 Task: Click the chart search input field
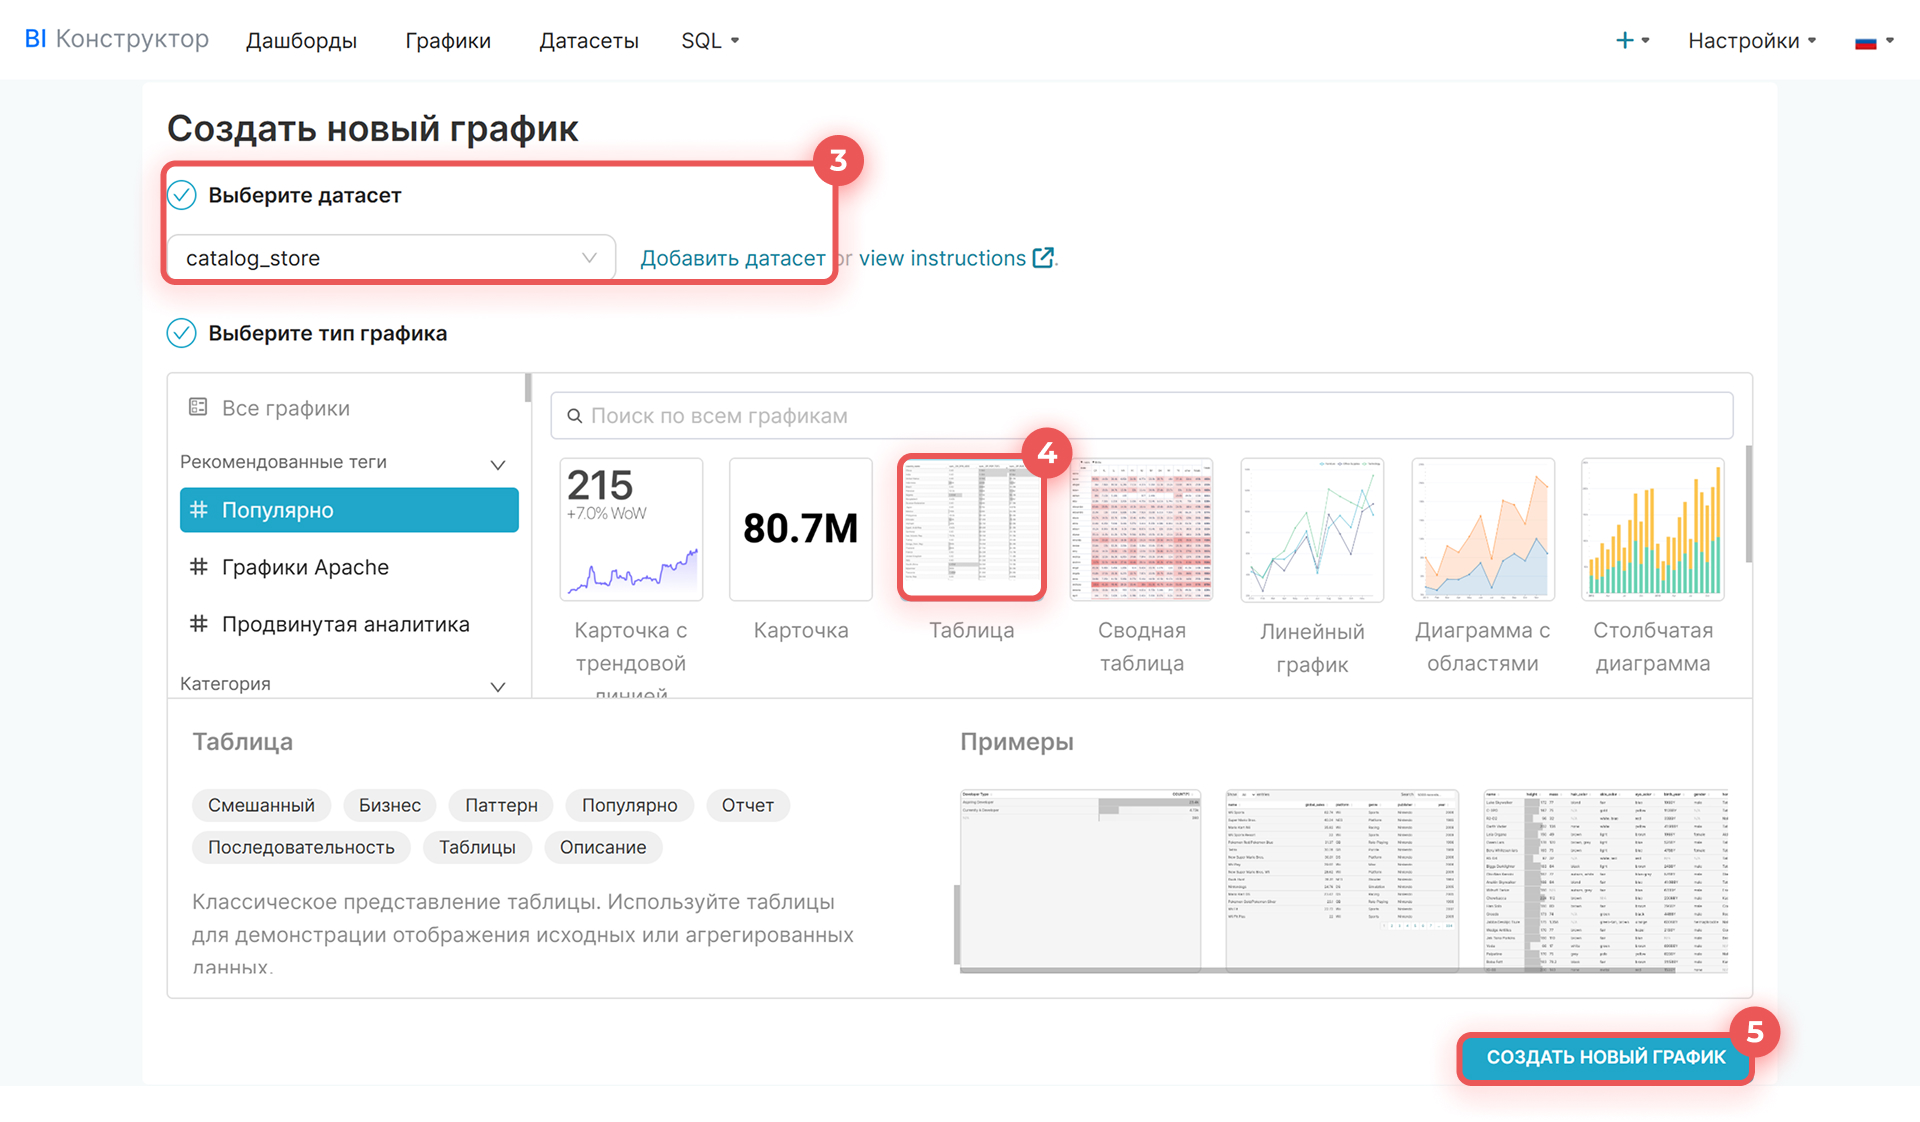click(x=1140, y=416)
